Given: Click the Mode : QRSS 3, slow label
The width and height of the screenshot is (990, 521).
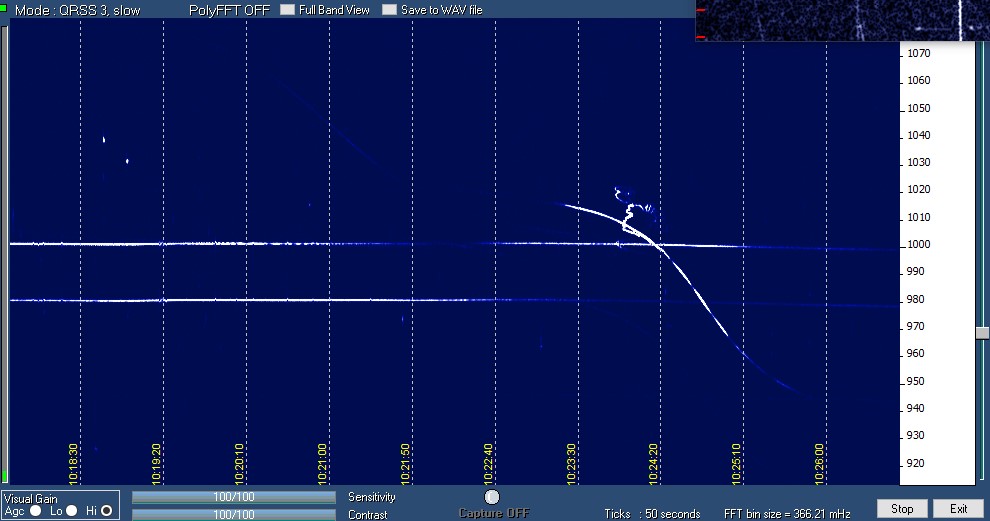Looking at the screenshot, I should pos(78,10).
